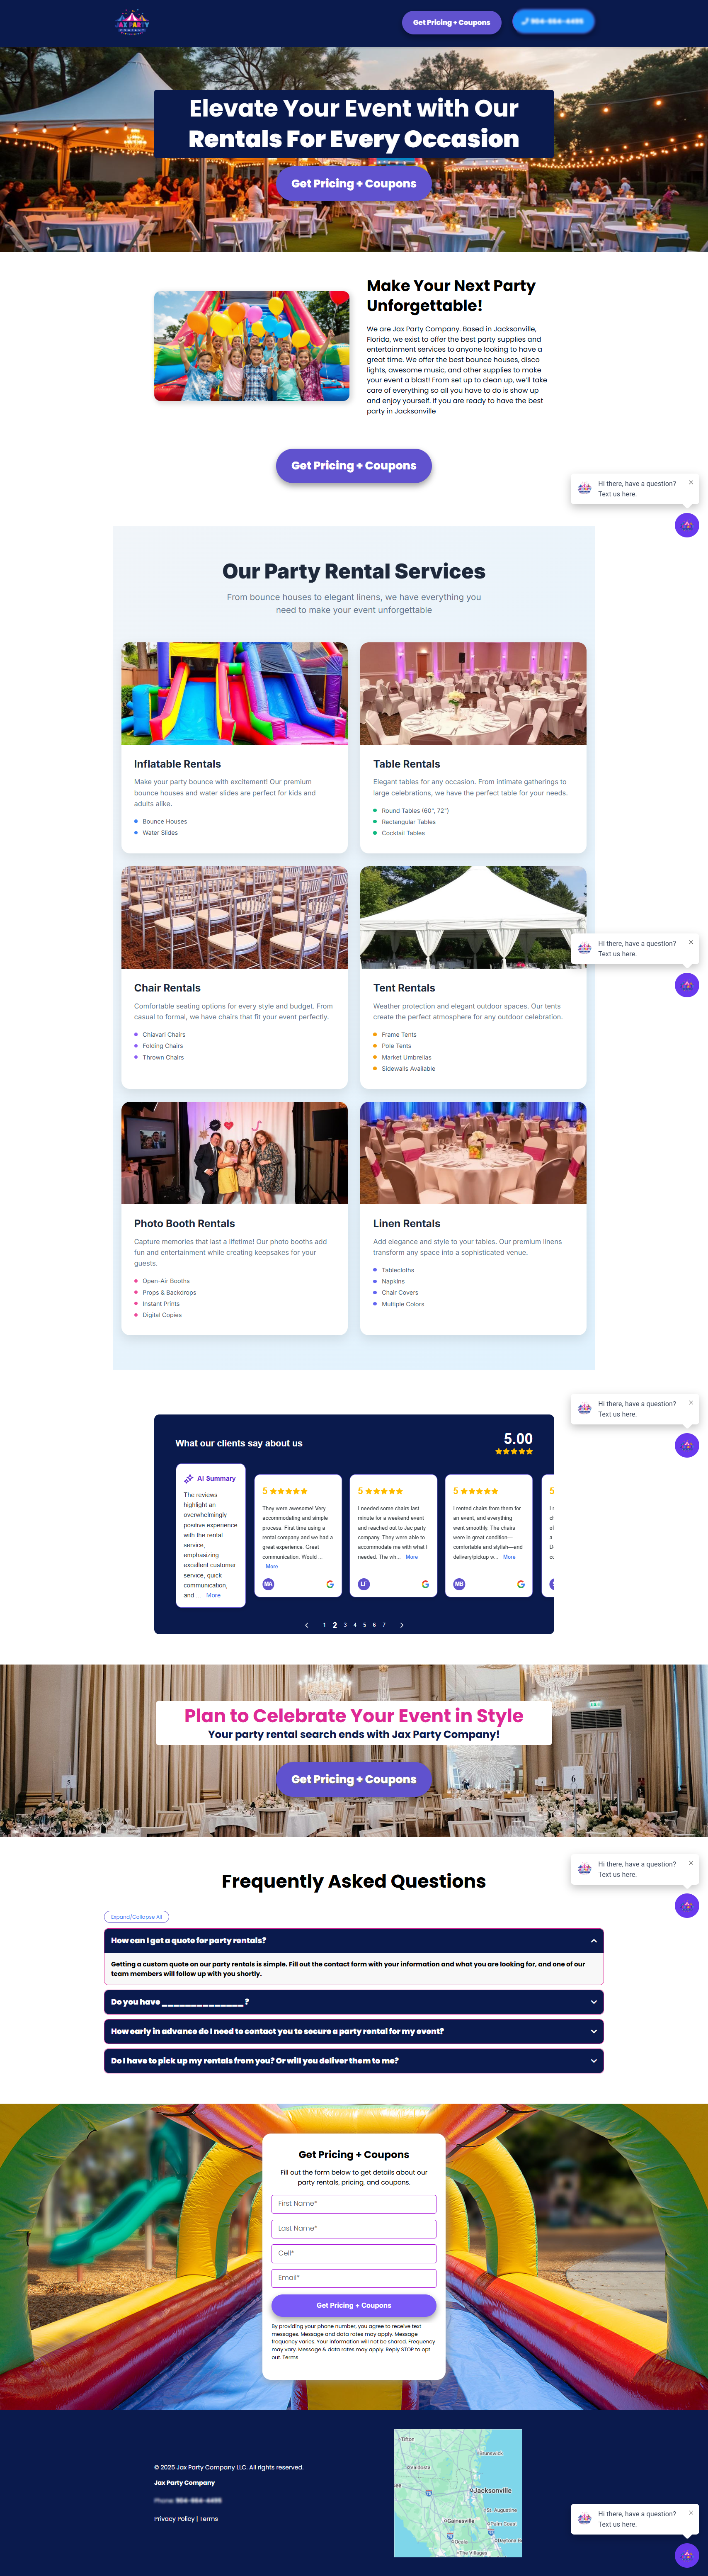Expand the 'Do you have ___?' question
Image resolution: width=708 pixels, height=2576 pixels.
[x=354, y=2002]
